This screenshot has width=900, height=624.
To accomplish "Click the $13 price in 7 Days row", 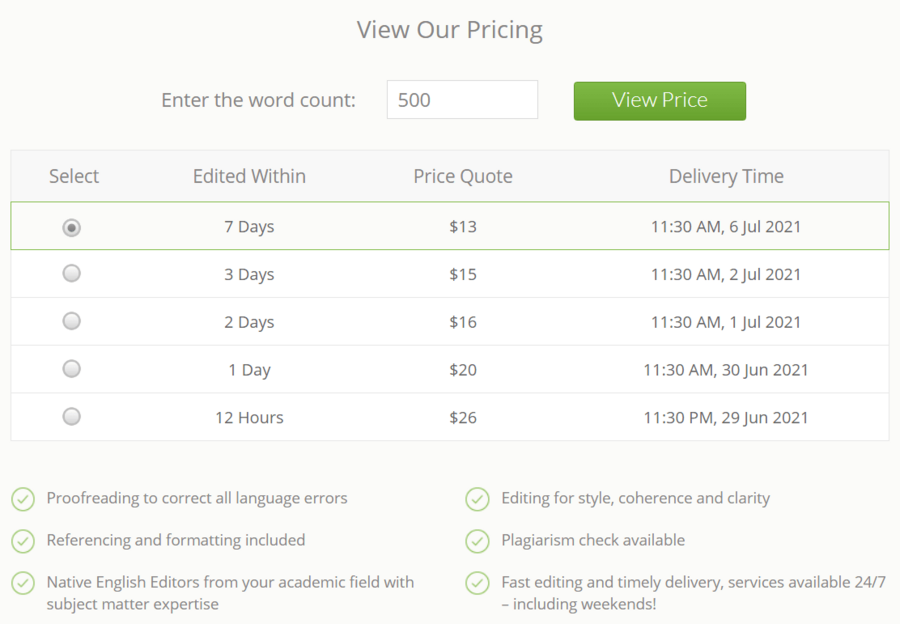I will 463,227.
